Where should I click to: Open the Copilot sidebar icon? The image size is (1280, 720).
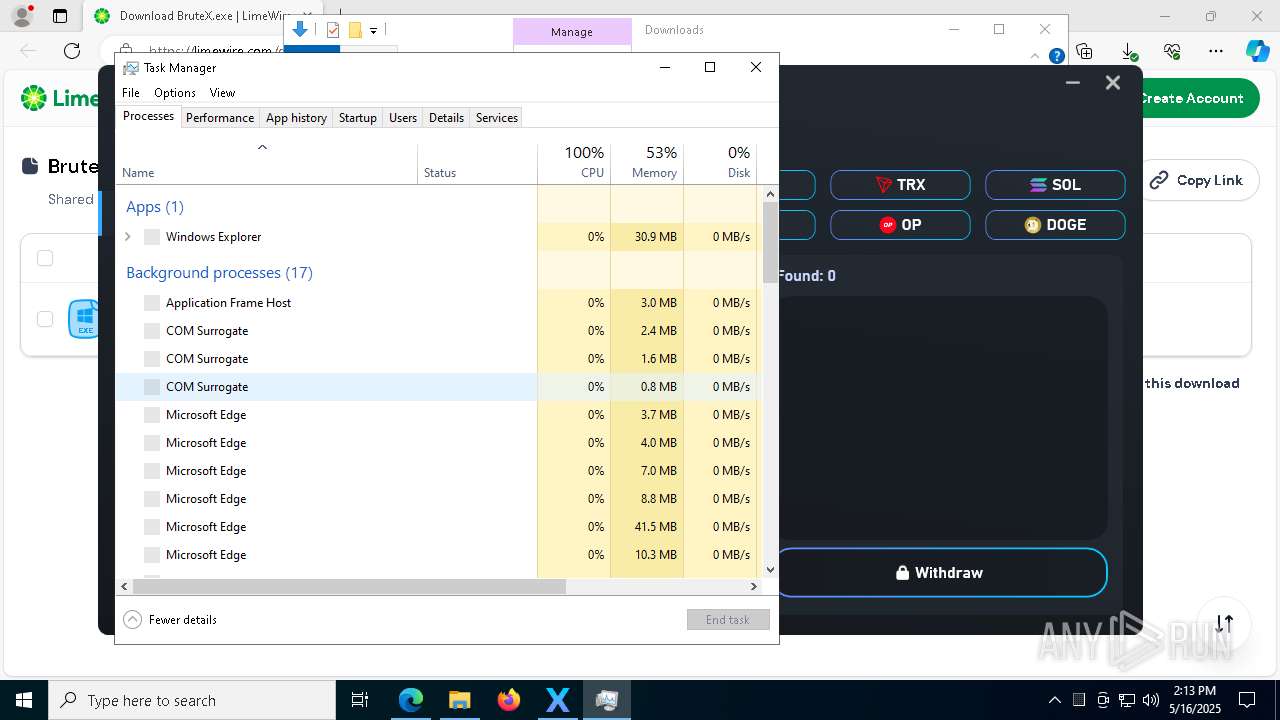1257,51
